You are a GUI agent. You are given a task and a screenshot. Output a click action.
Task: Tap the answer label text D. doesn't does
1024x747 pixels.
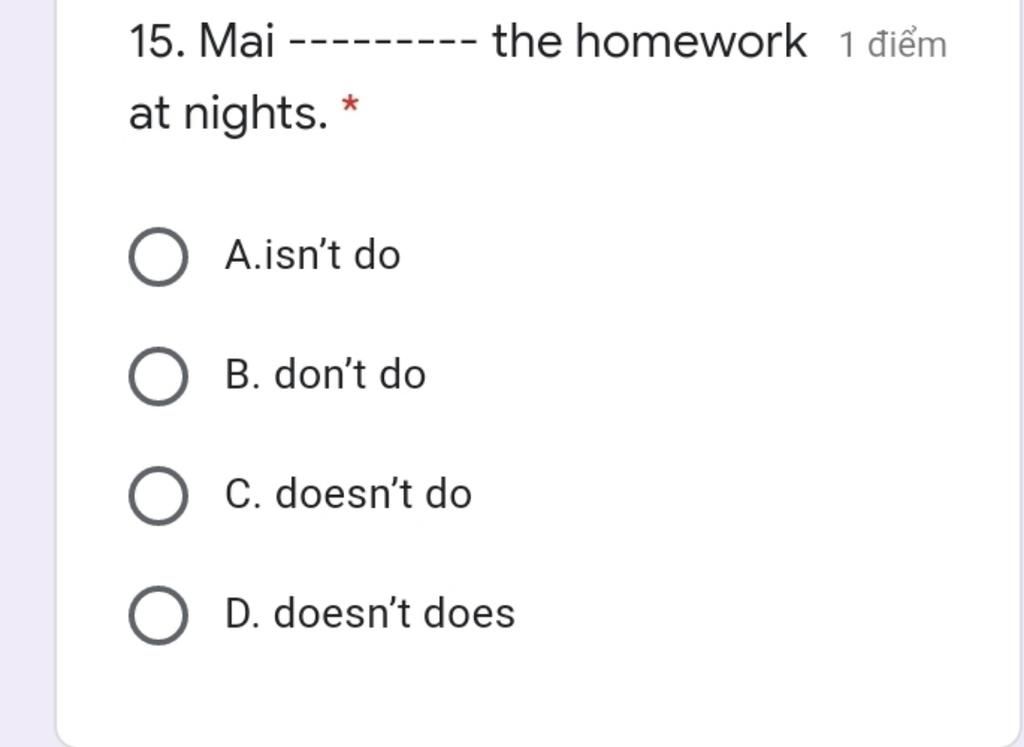point(370,613)
